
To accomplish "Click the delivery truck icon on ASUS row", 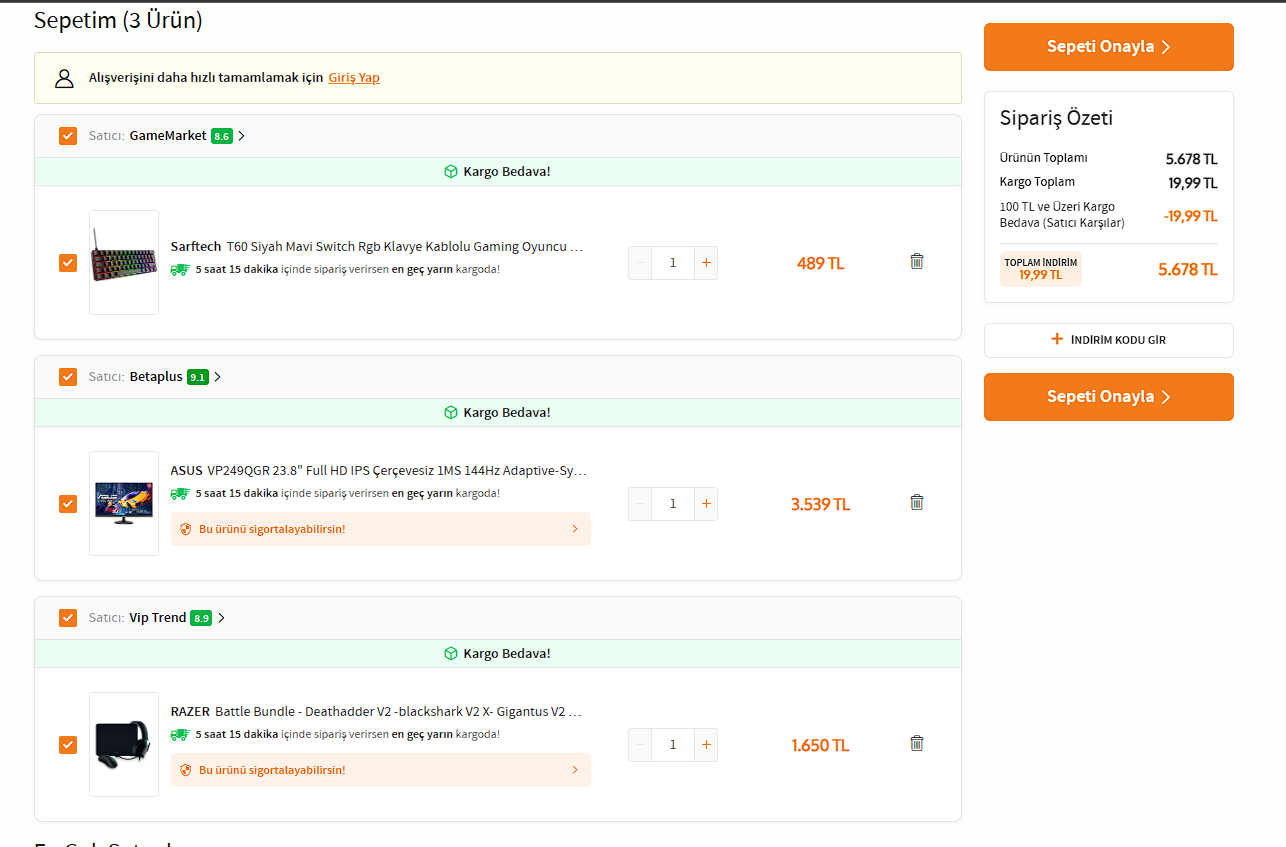I will pos(180,493).
